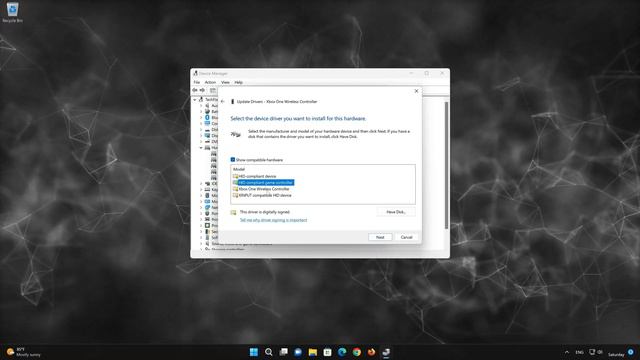This screenshot has width=640, height=360.
Task: Open the Help menu in Device Manager
Action: click(238, 82)
